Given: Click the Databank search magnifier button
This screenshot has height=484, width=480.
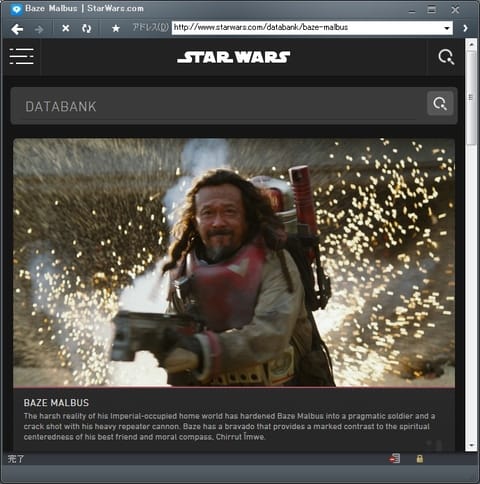Looking at the screenshot, I should point(440,104).
